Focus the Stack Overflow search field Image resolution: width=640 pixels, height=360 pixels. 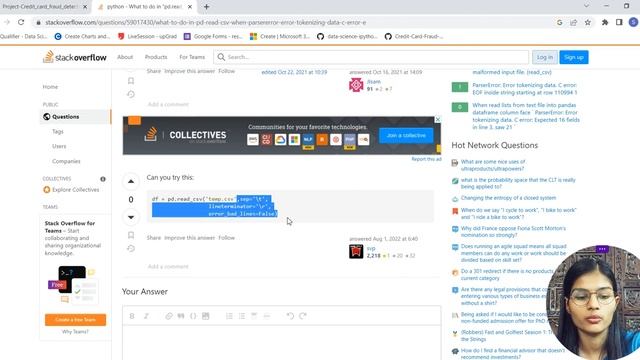pyautogui.click(x=371, y=57)
